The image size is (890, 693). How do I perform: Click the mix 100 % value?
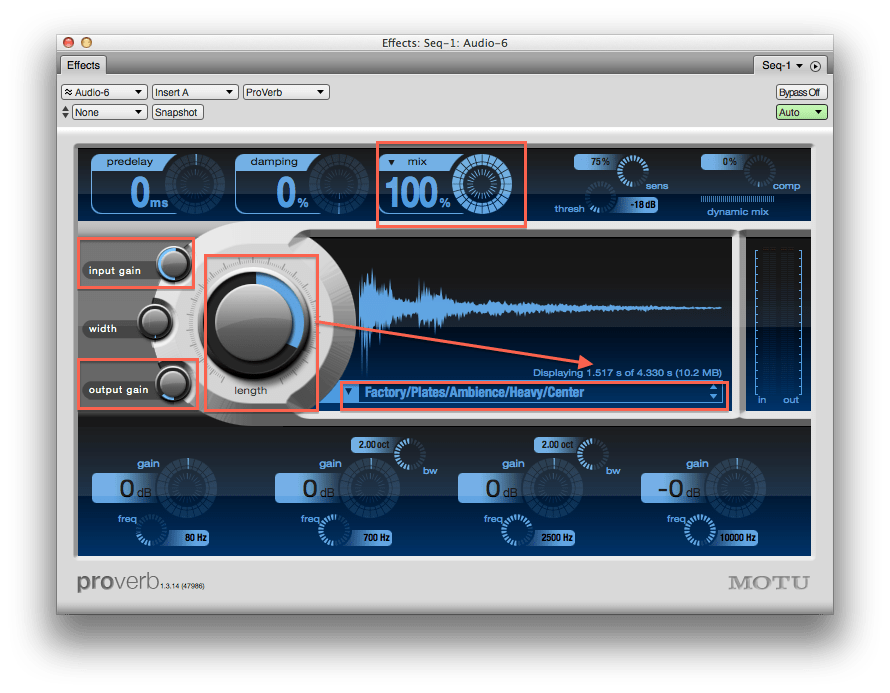[418, 193]
